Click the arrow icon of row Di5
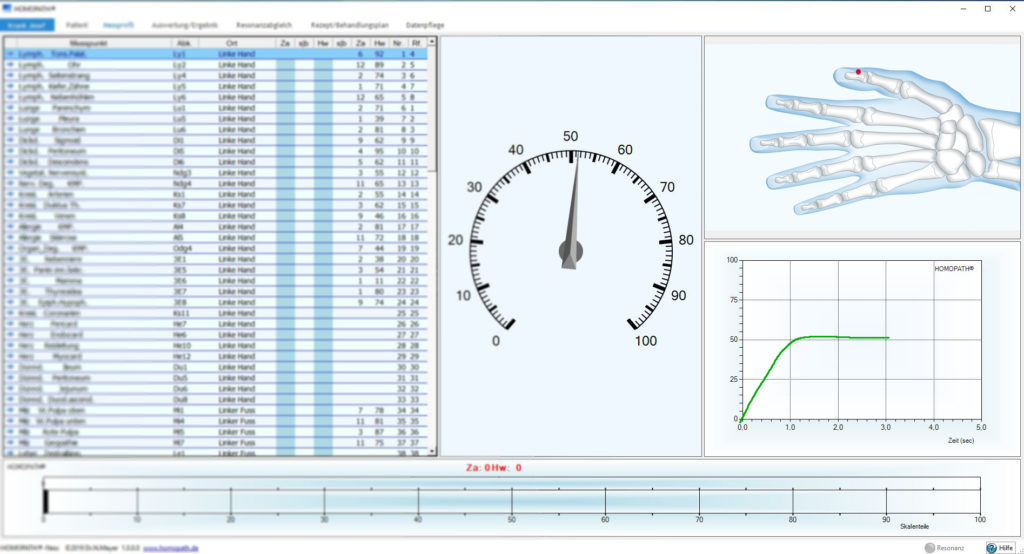The image size is (1024, 554). 10,151
